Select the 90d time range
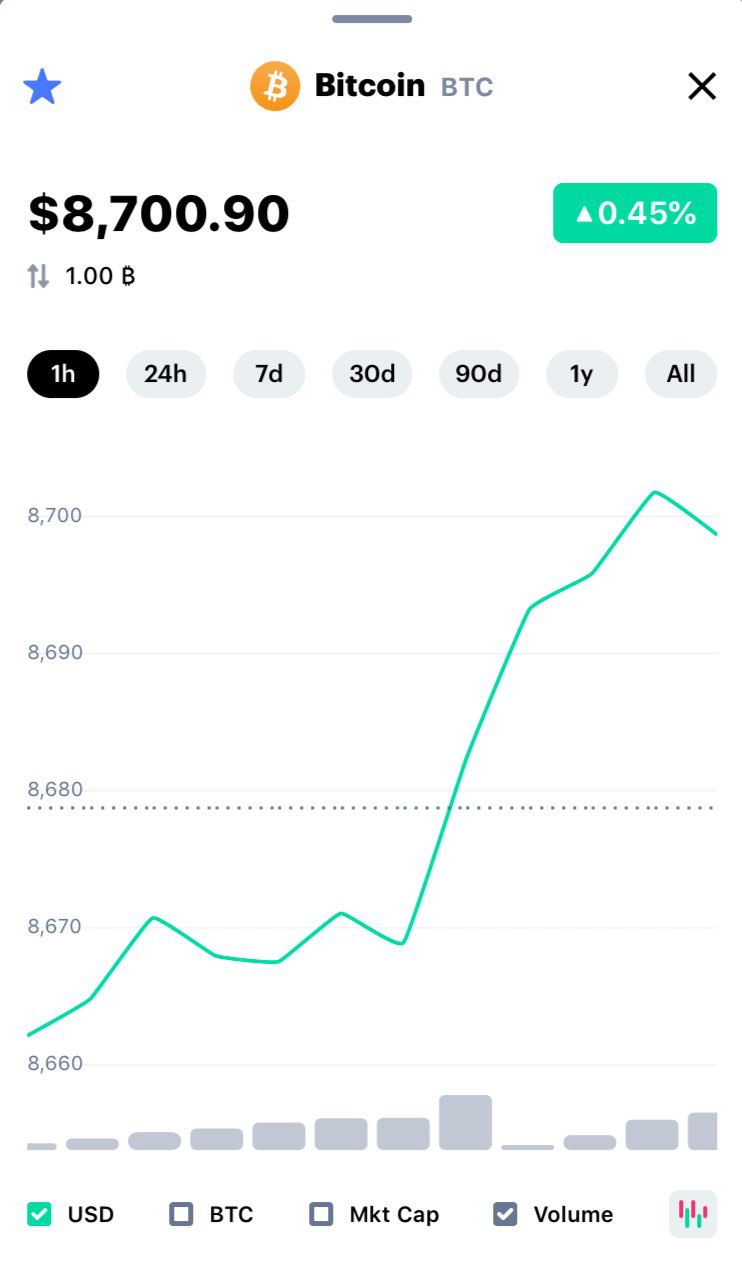 tap(479, 374)
